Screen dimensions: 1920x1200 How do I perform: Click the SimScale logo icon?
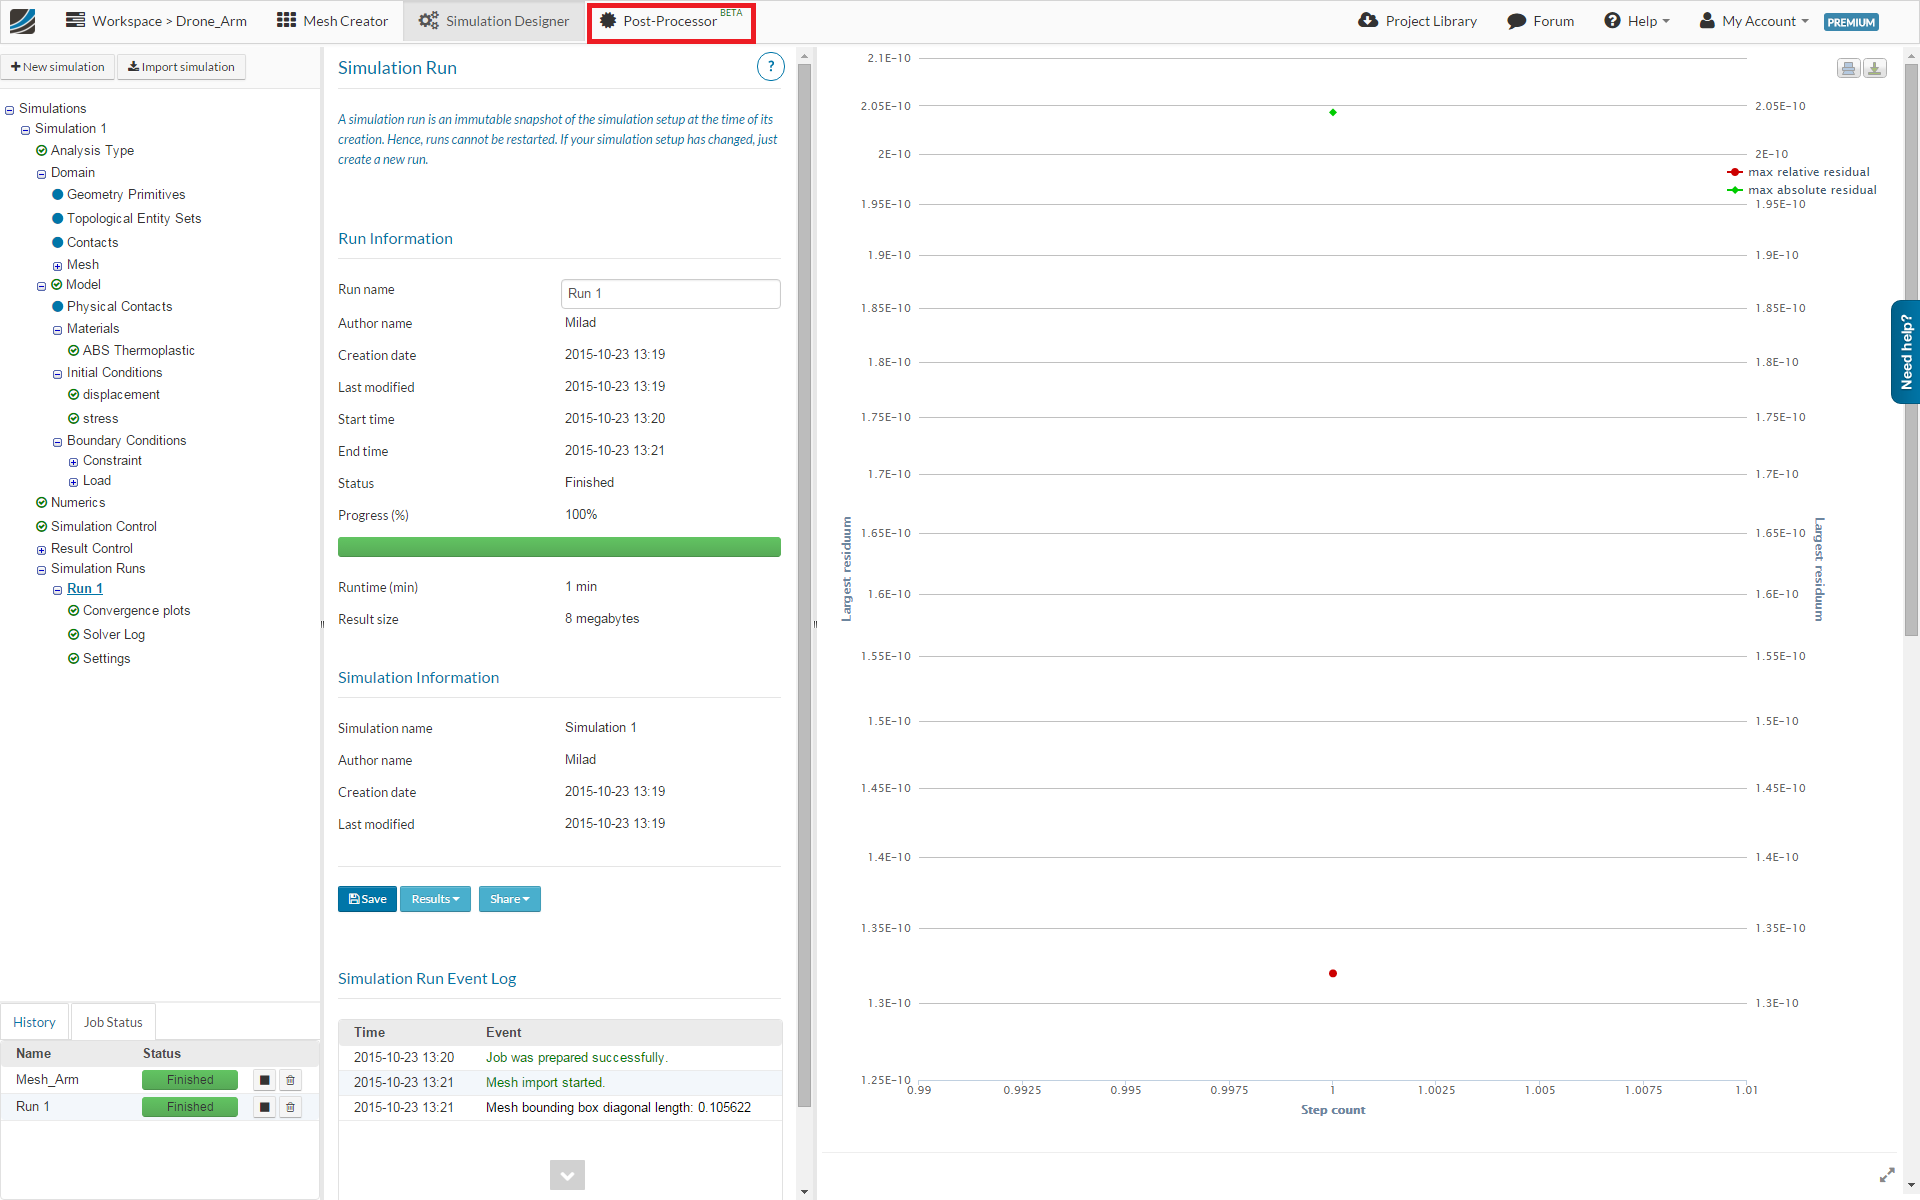(22, 20)
